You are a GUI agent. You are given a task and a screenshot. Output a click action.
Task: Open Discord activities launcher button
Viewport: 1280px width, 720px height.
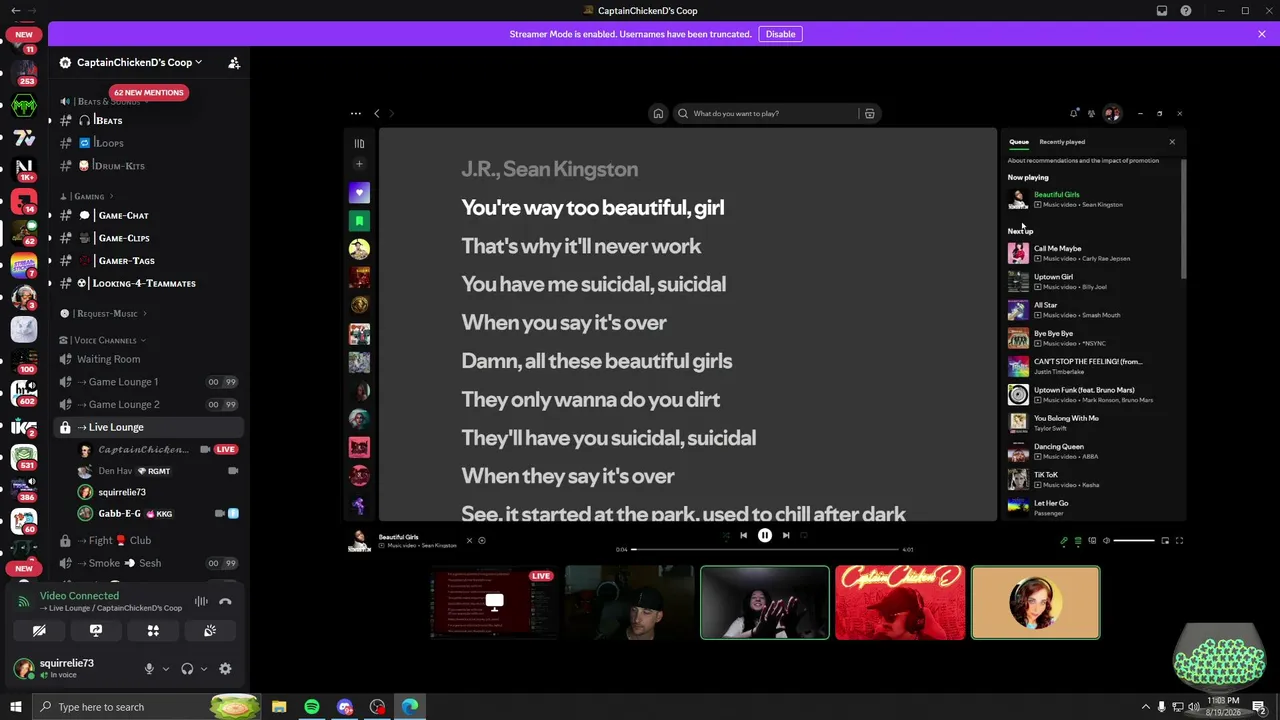click(153, 631)
